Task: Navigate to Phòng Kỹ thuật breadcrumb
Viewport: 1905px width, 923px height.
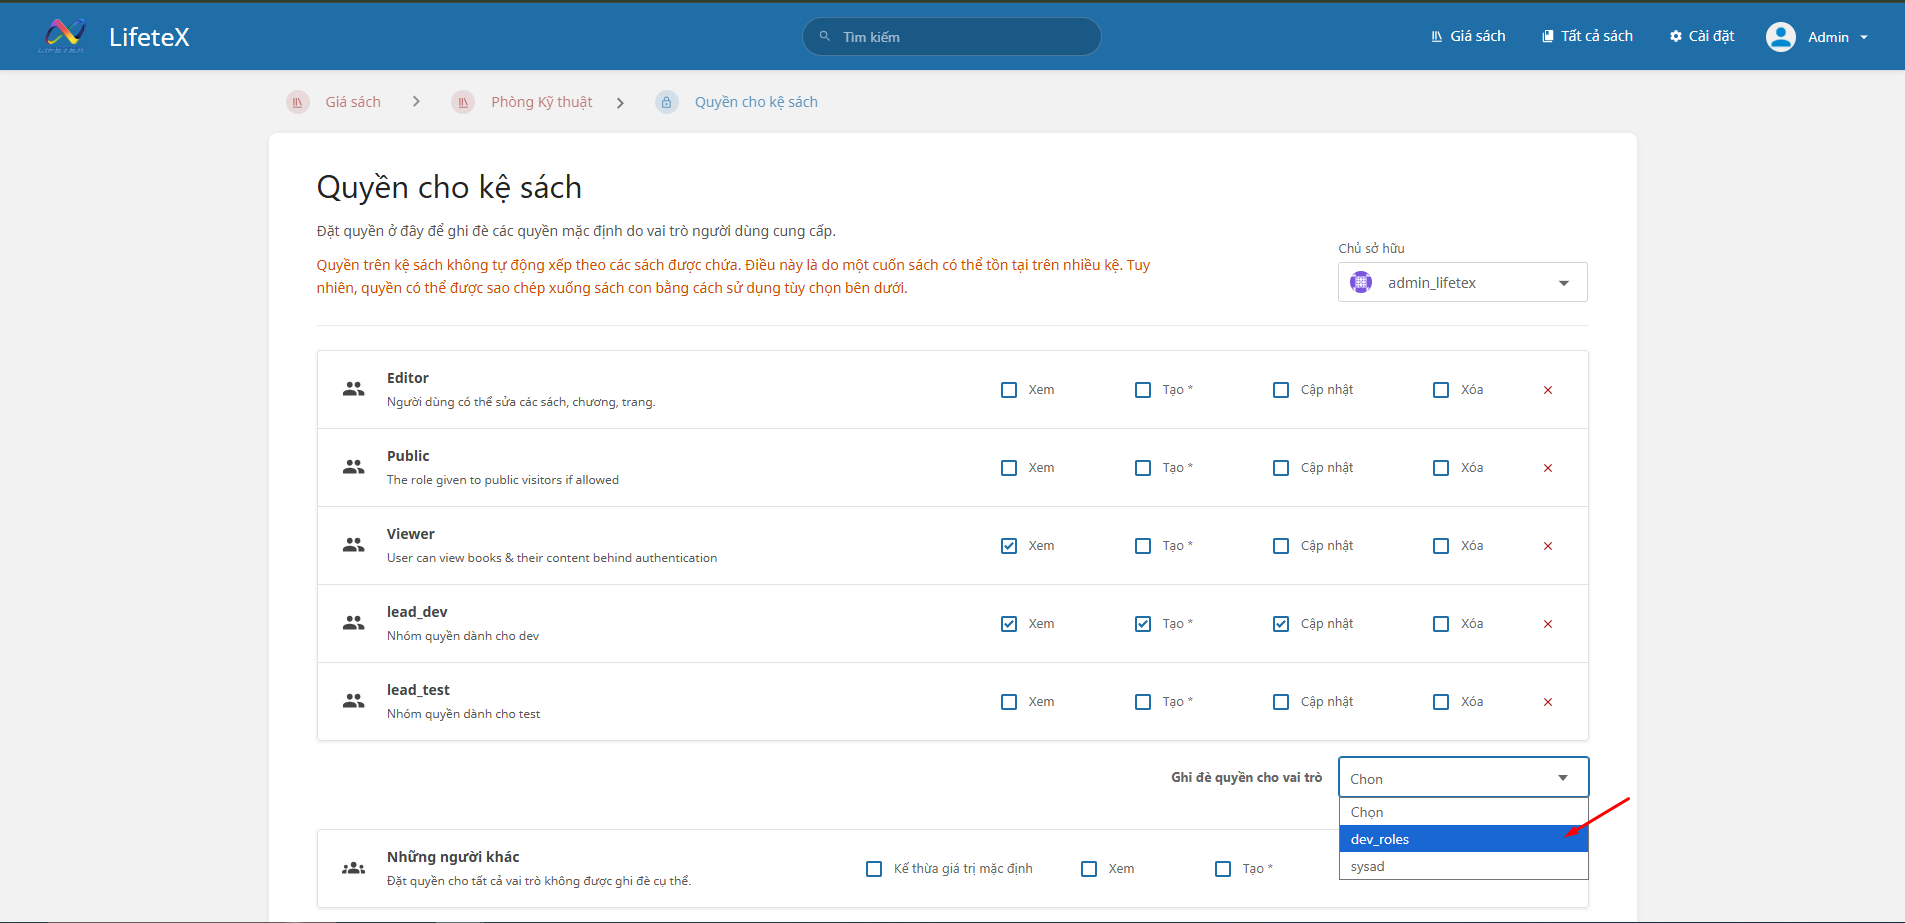Action: pos(541,102)
